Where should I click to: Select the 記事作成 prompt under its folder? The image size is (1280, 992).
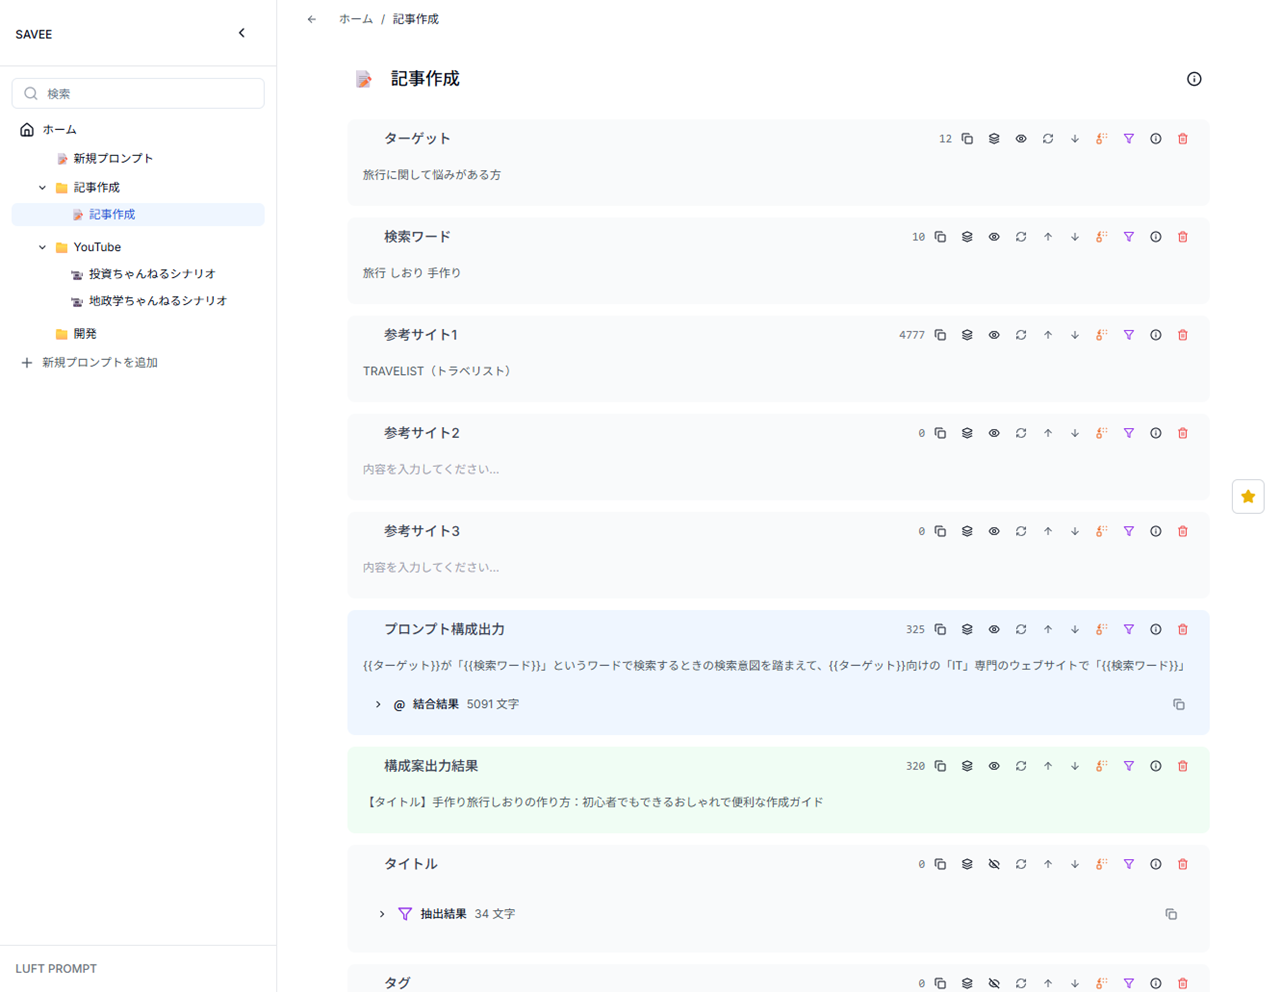[x=138, y=215]
